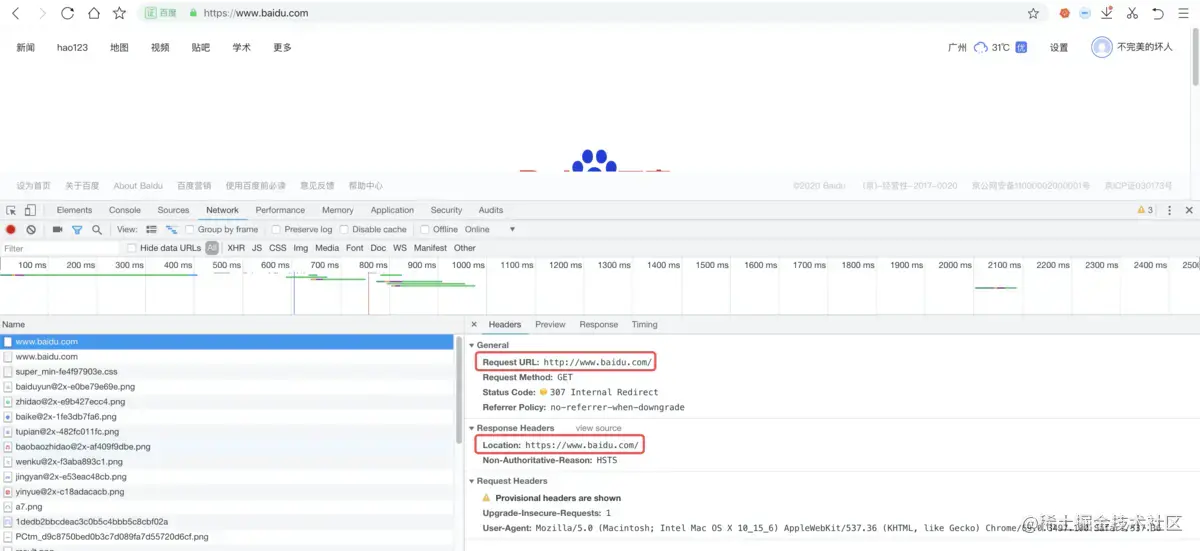Check the Disable cache option
The height and width of the screenshot is (551, 1200).
tap(344, 230)
